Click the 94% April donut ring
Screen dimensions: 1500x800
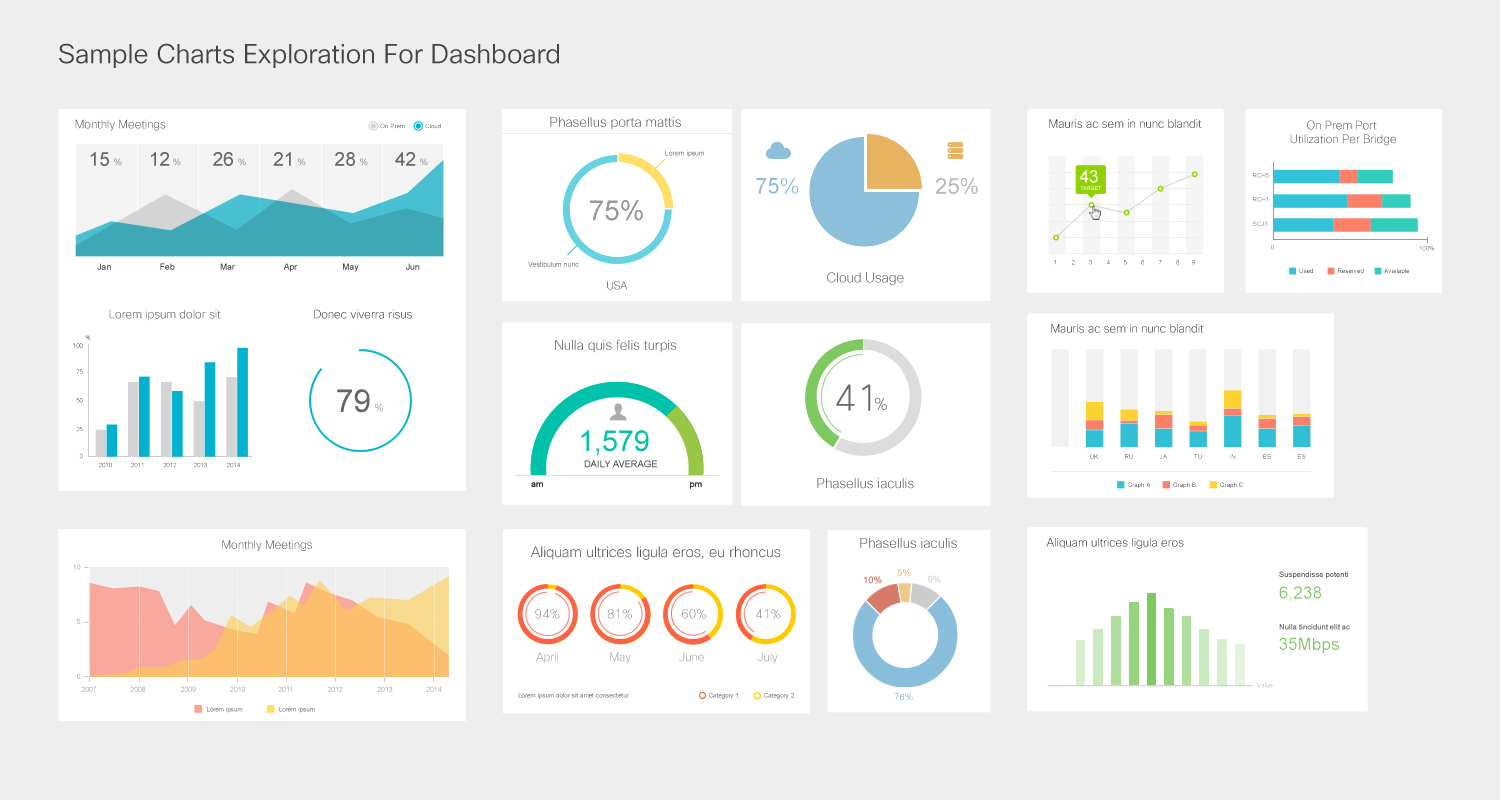click(547, 614)
